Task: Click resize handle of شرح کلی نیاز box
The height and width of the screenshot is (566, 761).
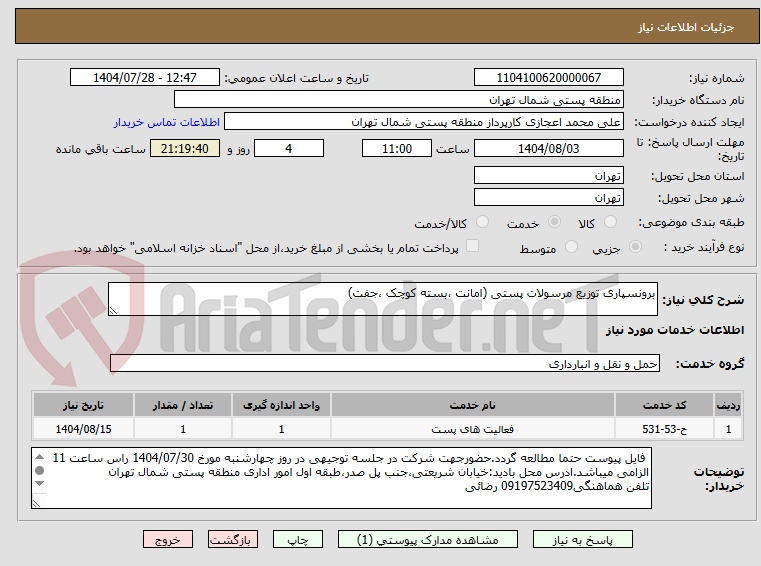Action: pos(114,311)
